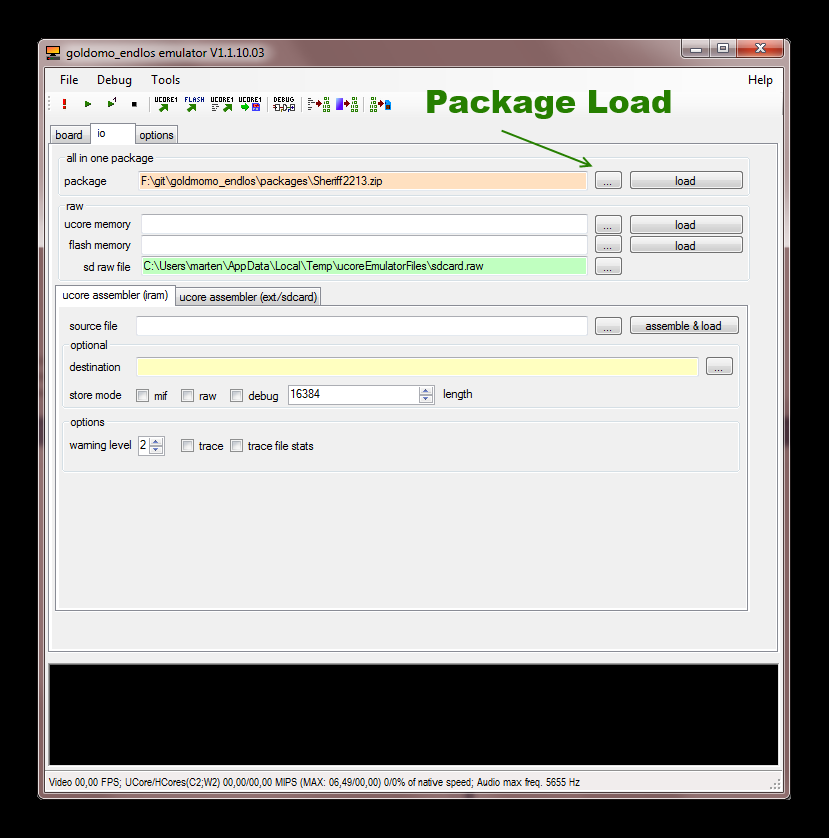Click the warning level value field
This screenshot has height=838, width=829.
pyautogui.click(x=143, y=446)
